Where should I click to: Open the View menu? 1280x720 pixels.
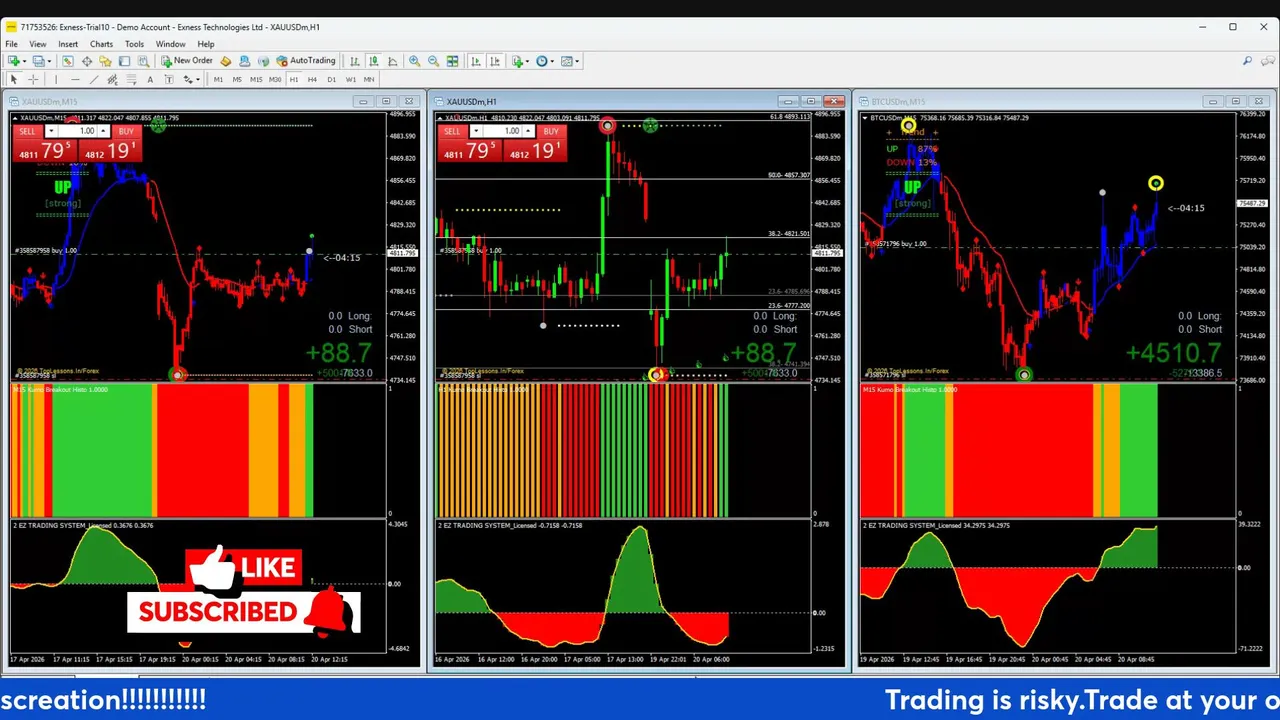point(37,44)
